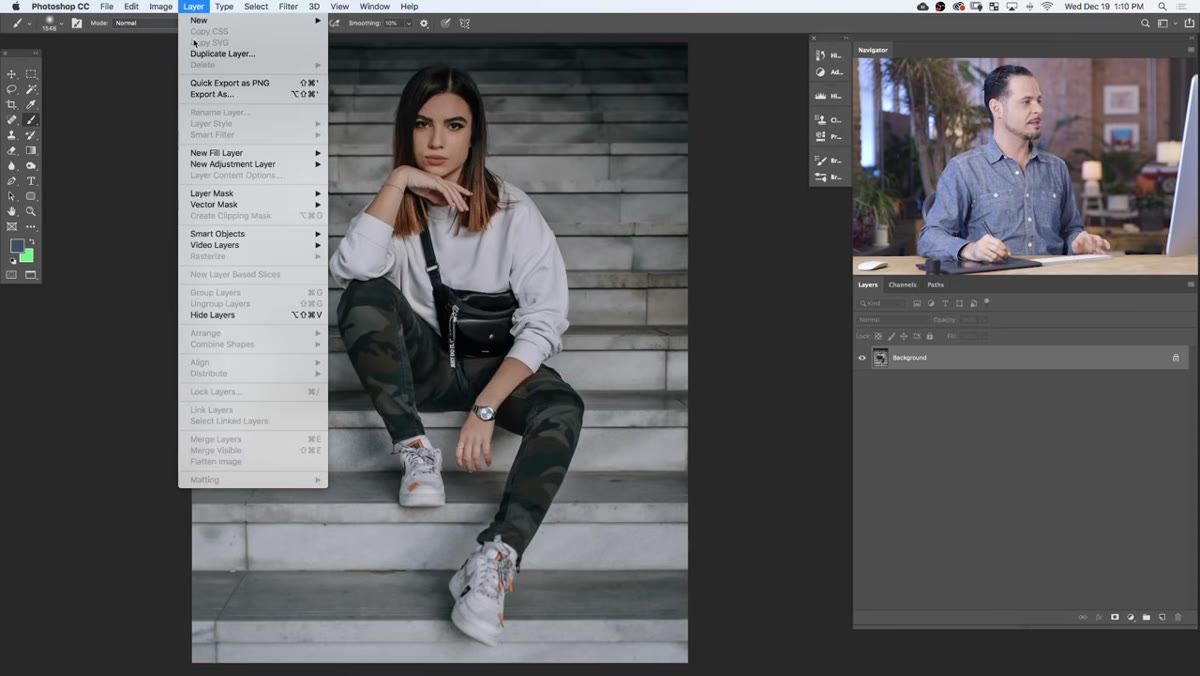Create new fill or adjustment layer icon
Image resolution: width=1200 pixels, height=676 pixels.
tap(1131, 617)
